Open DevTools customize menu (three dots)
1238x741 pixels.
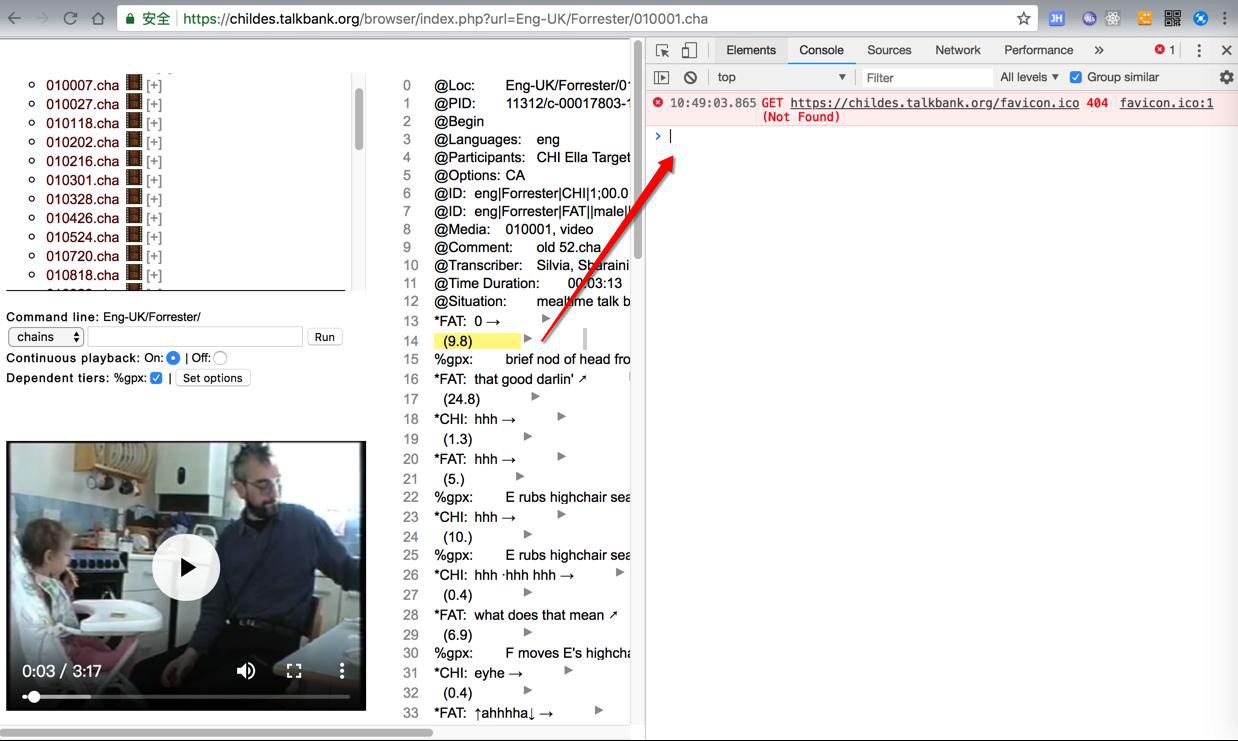pyautogui.click(x=1199, y=50)
